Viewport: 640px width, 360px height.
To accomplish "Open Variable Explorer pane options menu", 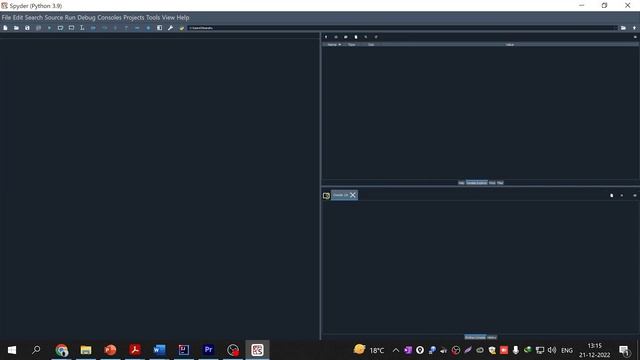I will (x=635, y=37).
